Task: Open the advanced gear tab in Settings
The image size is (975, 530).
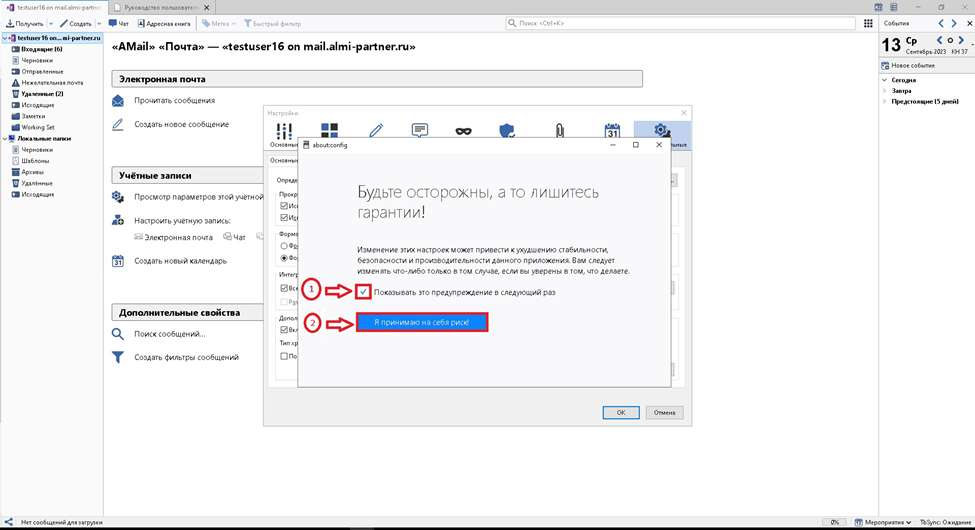Action: (662, 131)
